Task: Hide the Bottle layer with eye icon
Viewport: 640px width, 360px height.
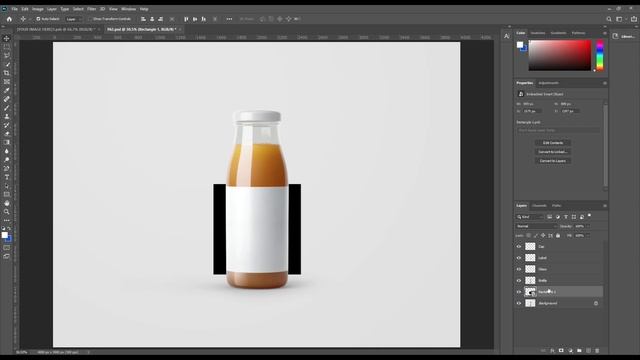Action: pyautogui.click(x=519, y=280)
